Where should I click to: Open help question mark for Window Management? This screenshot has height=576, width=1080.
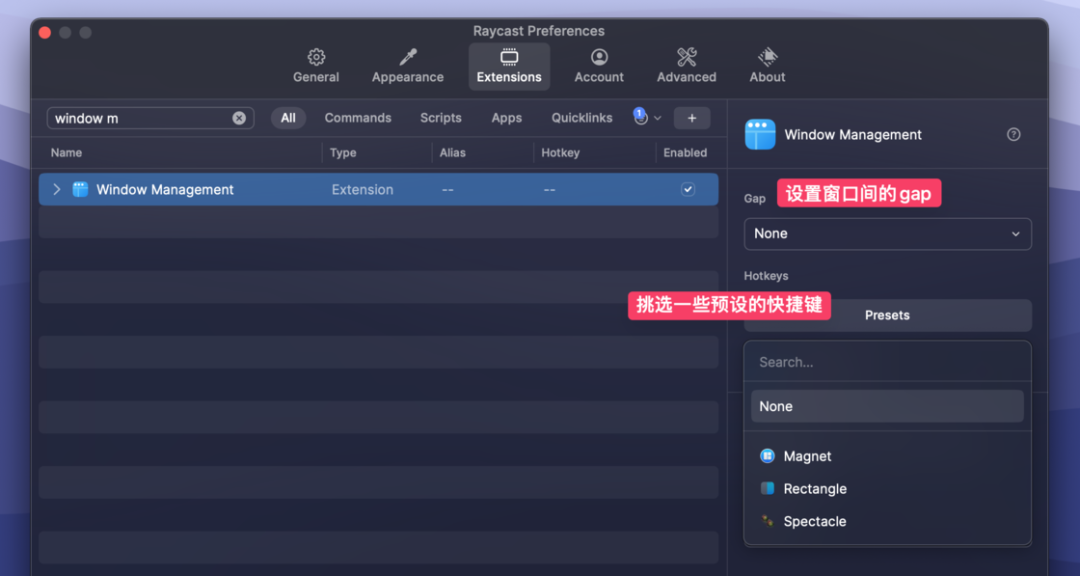click(x=1013, y=134)
